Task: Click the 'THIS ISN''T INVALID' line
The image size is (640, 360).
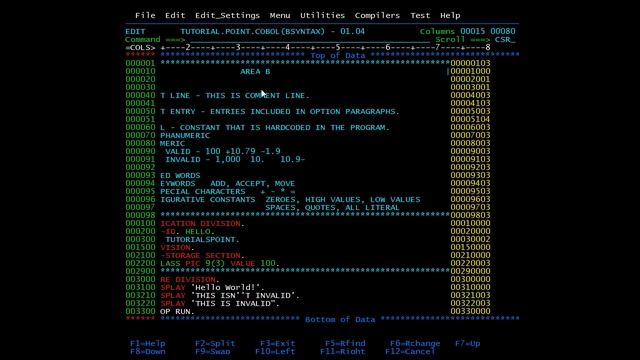Action: pyautogui.click(x=230, y=296)
